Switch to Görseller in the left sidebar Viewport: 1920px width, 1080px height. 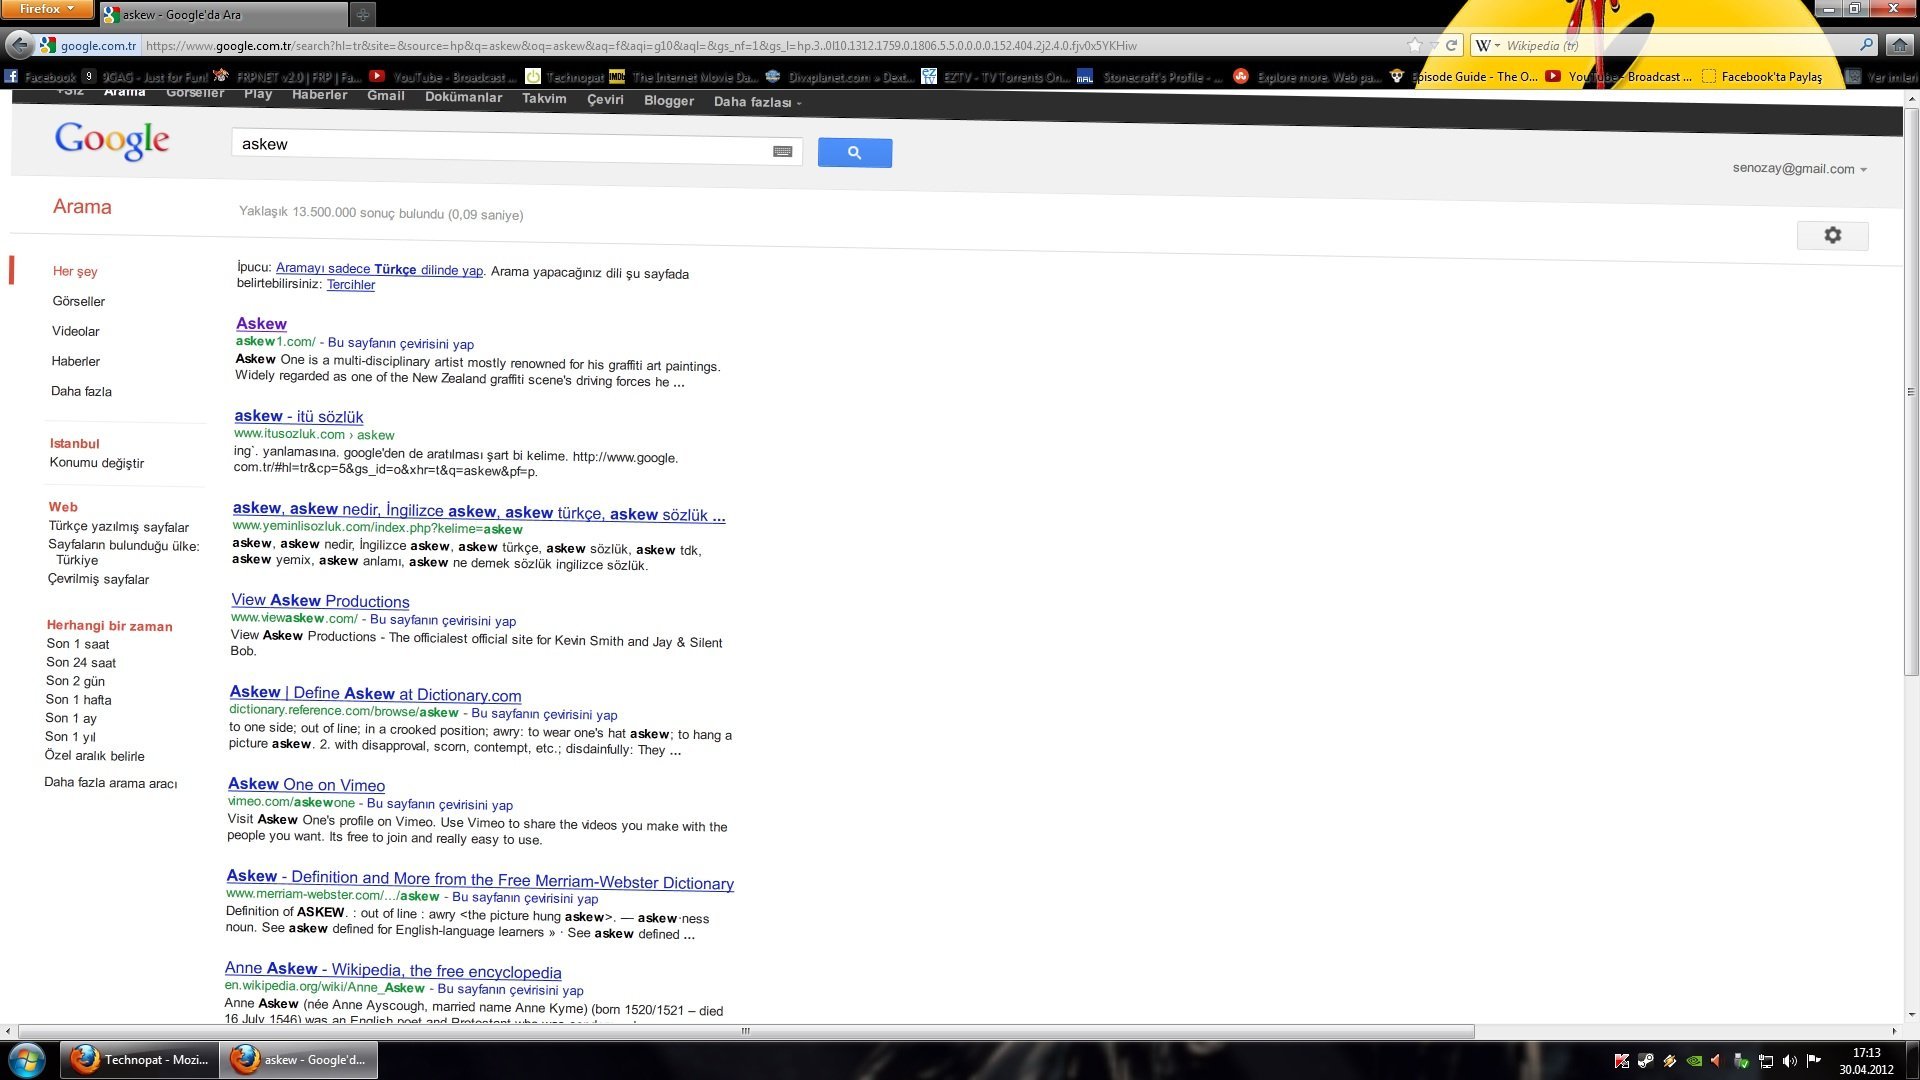(78, 301)
